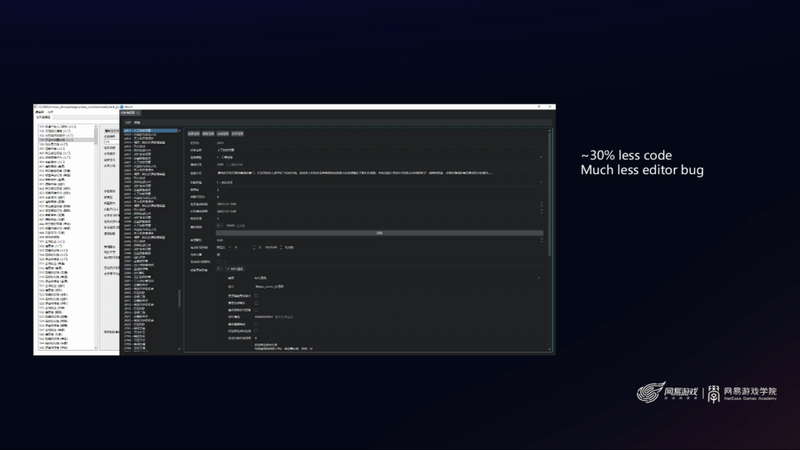
Task: Click the vertical scrollbar of the dark detail panel
Action: (549, 194)
